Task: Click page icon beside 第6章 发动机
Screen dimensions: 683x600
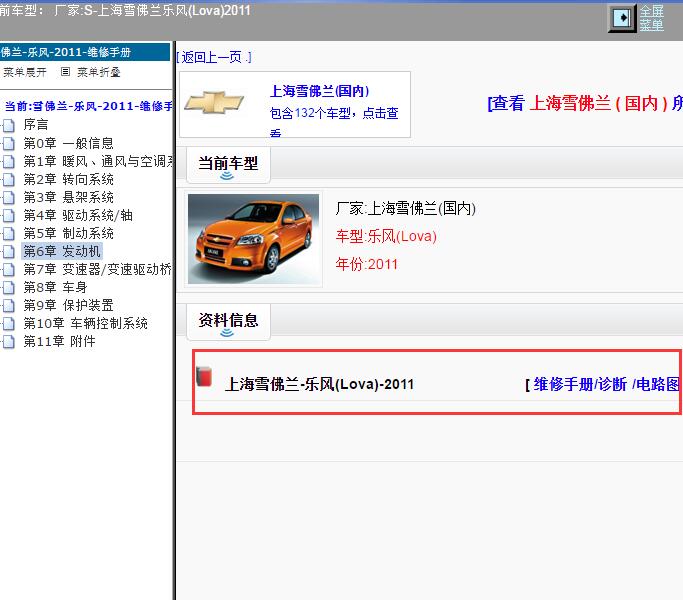Action: (8, 252)
